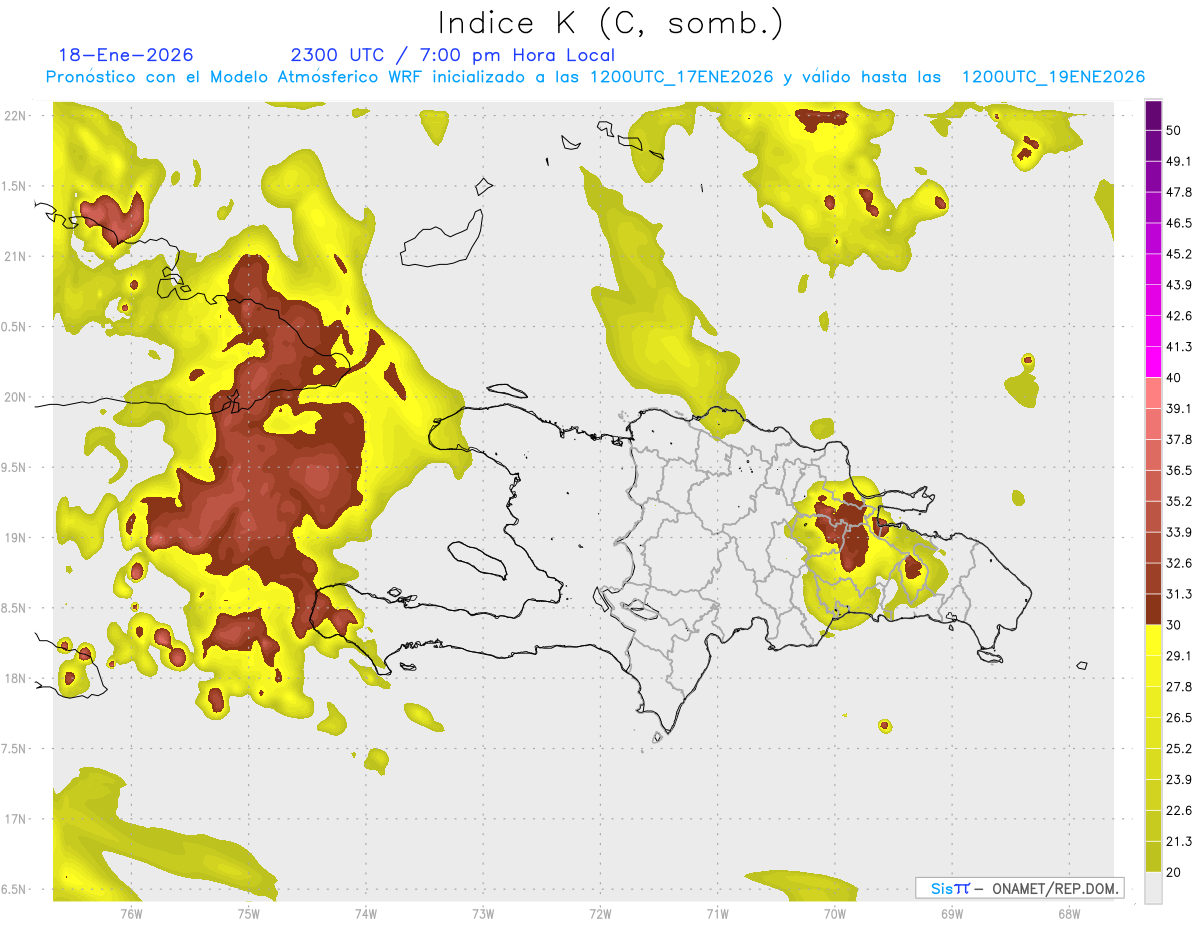Click the legend value "33.9"
This screenshot has width=1200, height=927.
(1179, 533)
